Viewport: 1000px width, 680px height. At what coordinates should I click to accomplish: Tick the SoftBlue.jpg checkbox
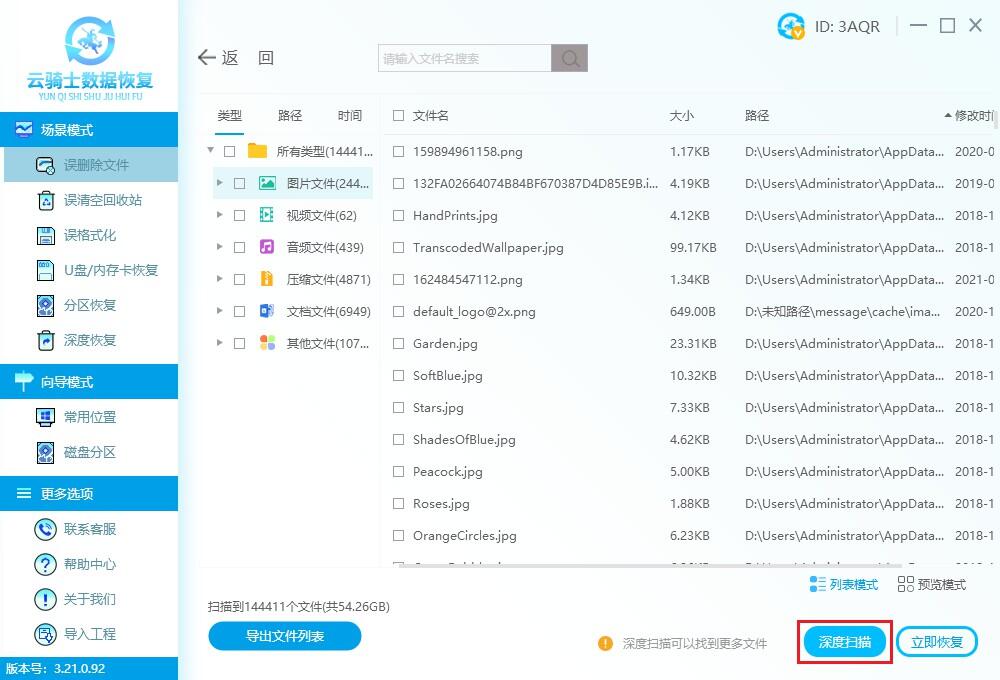pyautogui.click(x=399, y=376)
